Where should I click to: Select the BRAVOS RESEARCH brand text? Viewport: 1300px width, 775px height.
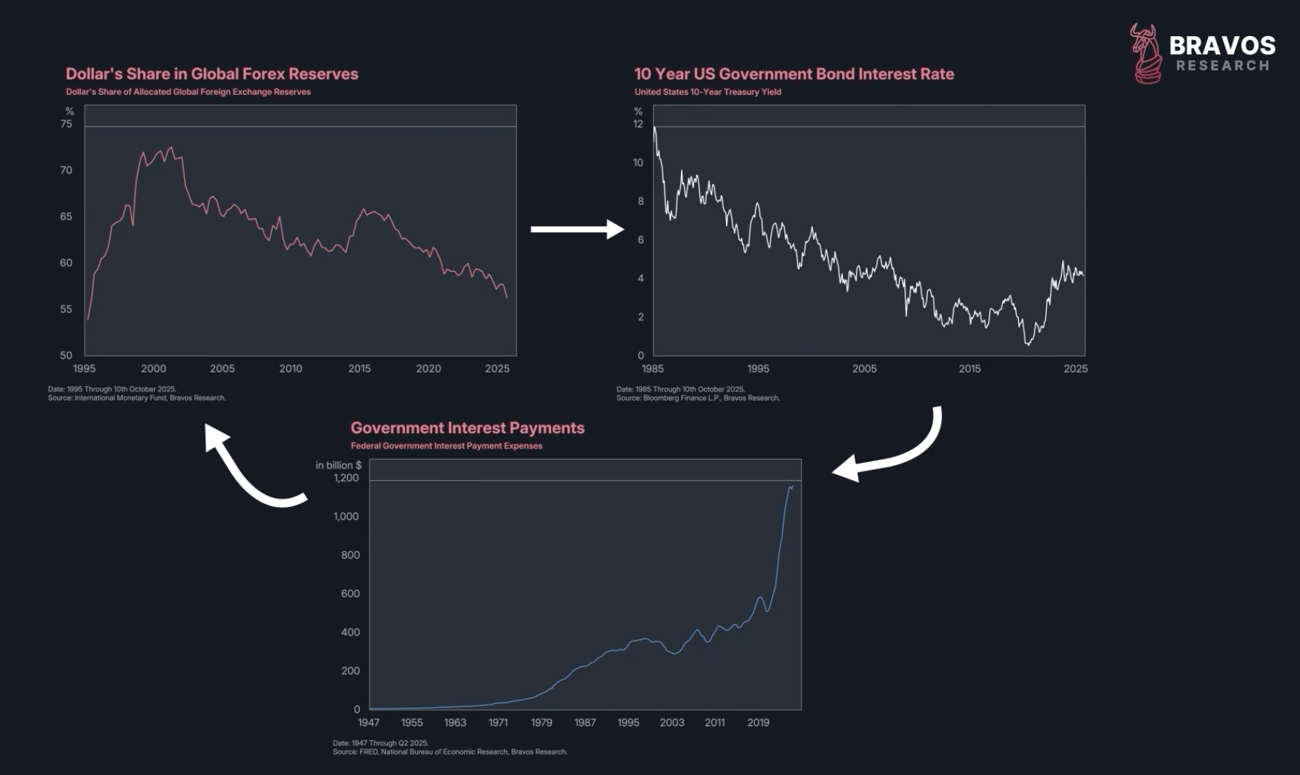[x=1222, y=54]
